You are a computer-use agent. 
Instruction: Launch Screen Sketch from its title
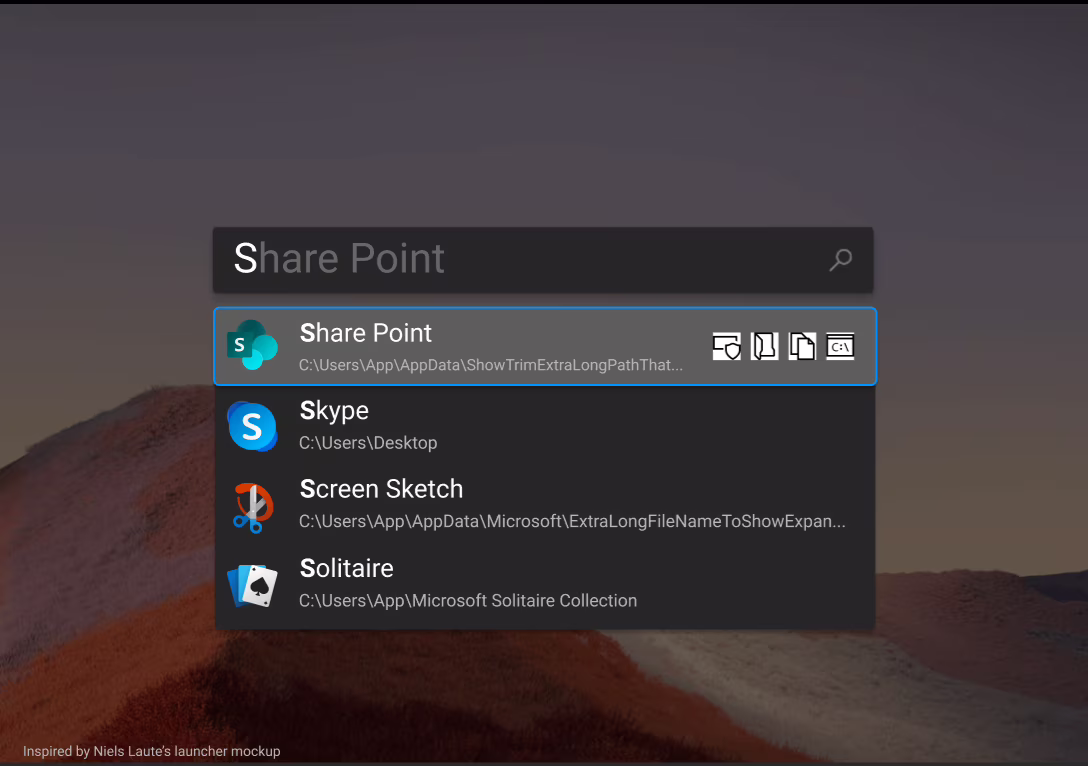coord(381,489)
